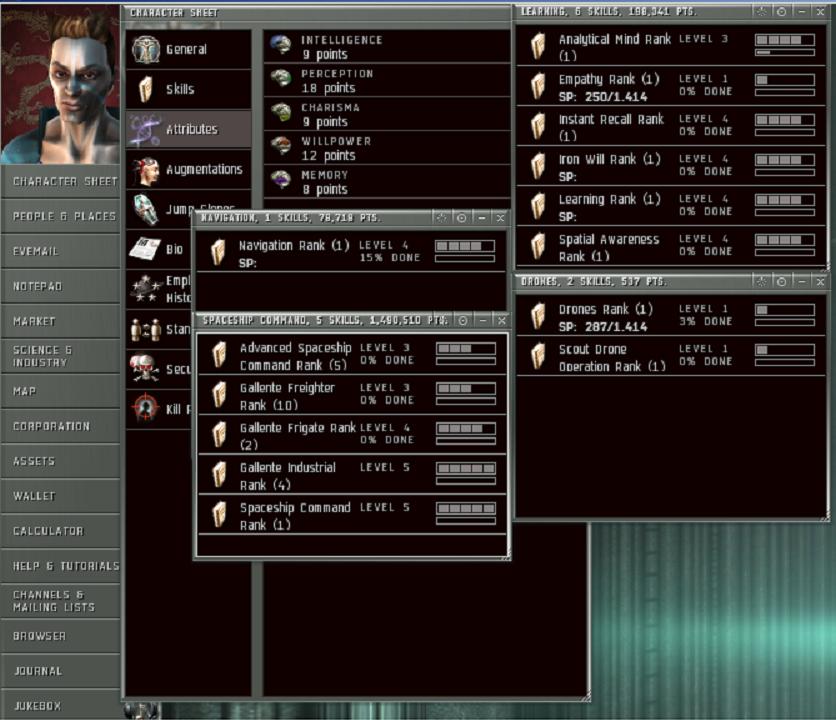This screenshot has width=836, height=720.
Task: Click the Gallente Industrial skill book icon
Action: pyautogui.click(x=219, y=475)
